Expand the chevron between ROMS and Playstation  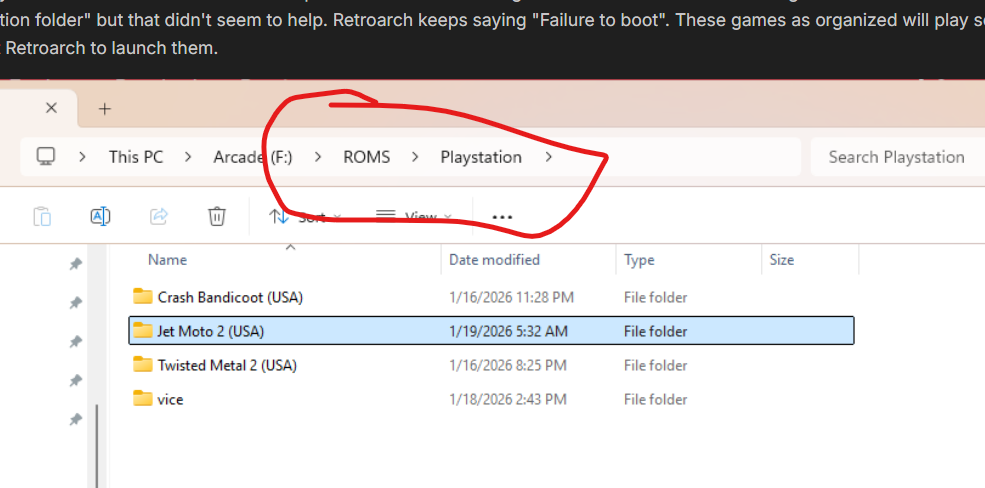(415, 157)
